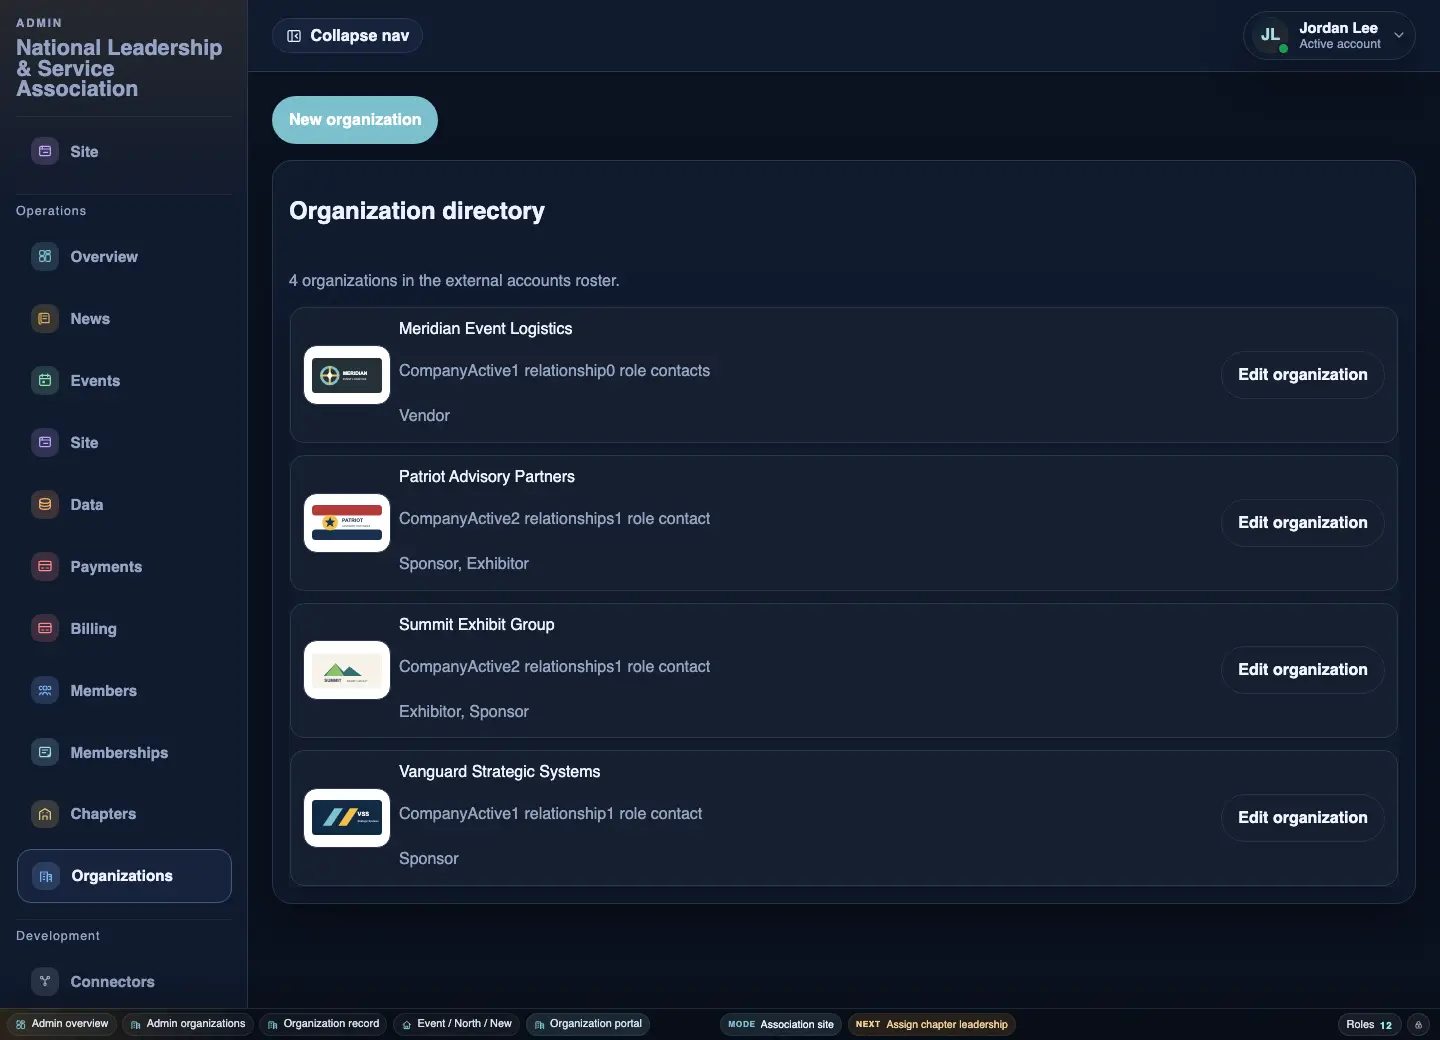Click the Meridian Event Logistics logo
Screen dimensions: 1440x1040
click(x=347, y=375)
